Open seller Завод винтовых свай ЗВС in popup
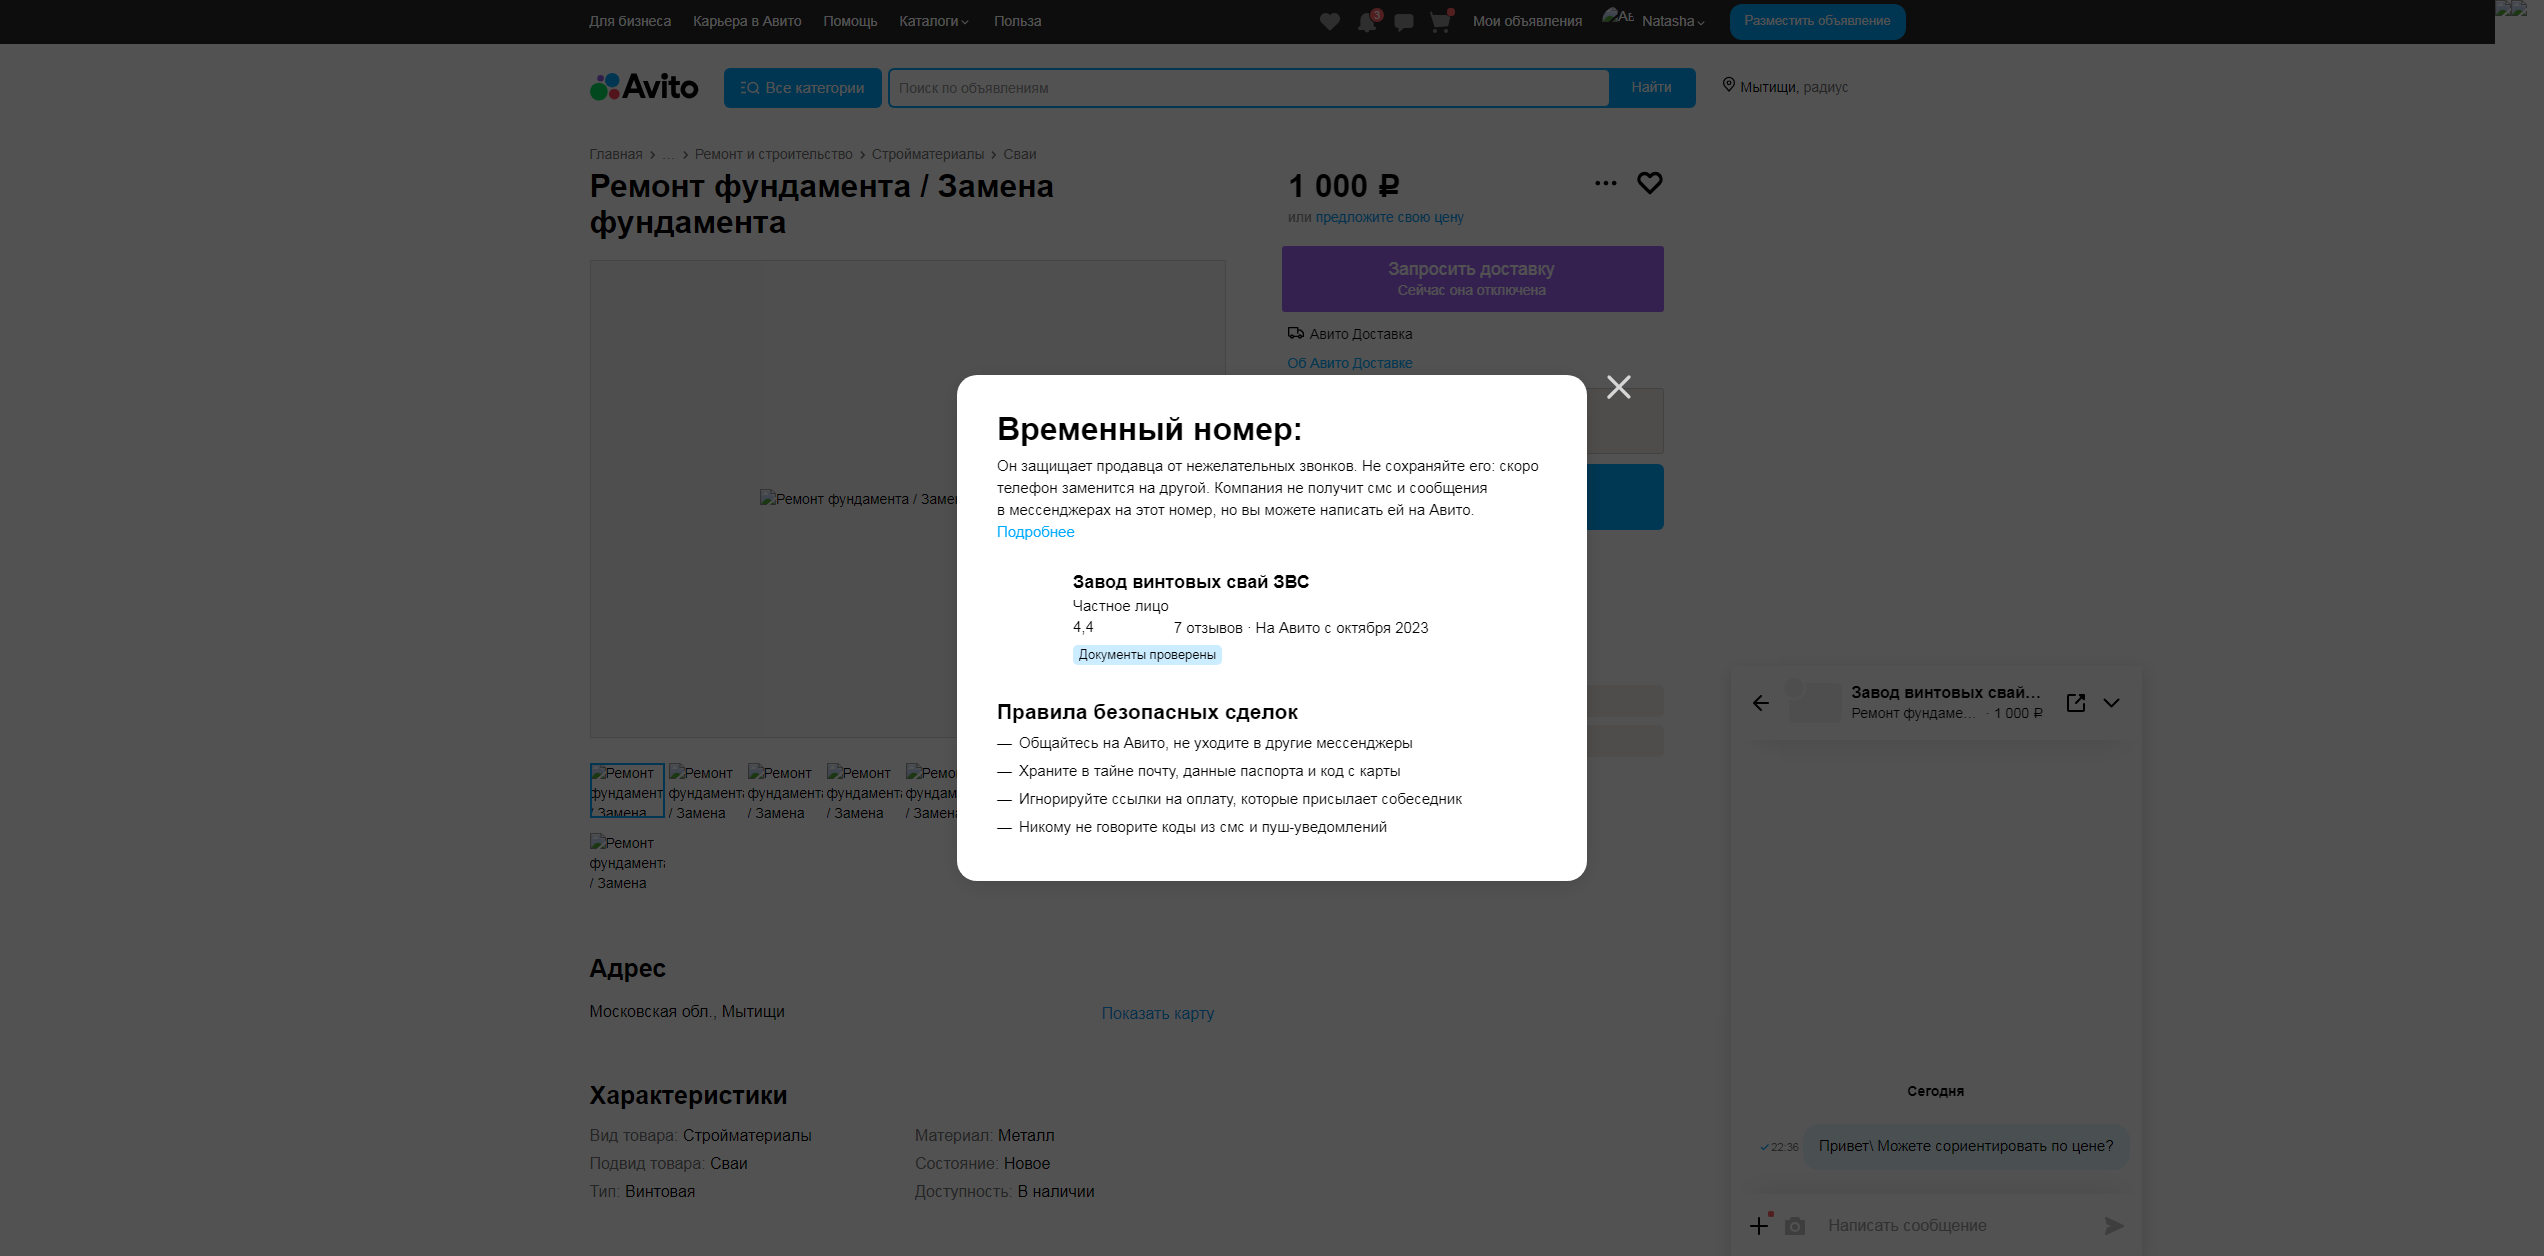This screenshot has width=2544, height=1256. [x=1190, y=582]
